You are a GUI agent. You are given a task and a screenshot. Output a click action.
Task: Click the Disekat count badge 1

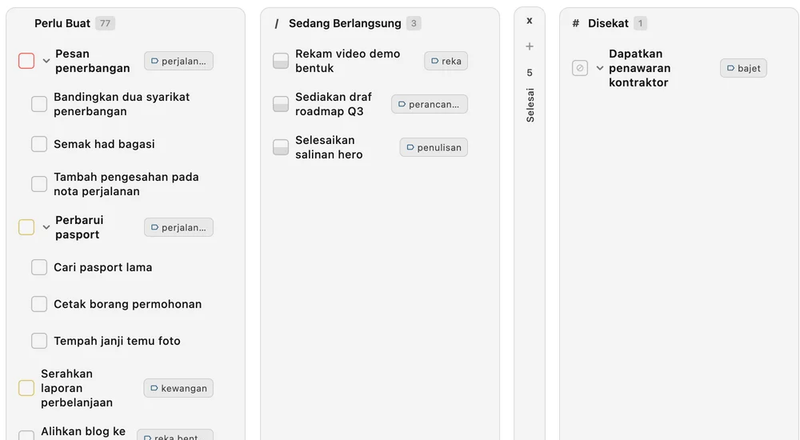click(x=640, y=23)
